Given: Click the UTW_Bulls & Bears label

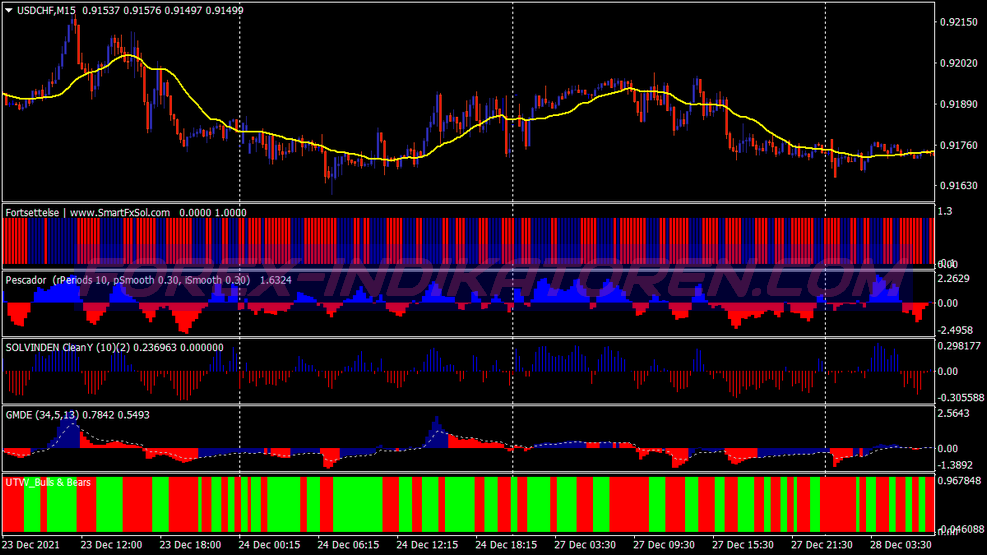Looking at the screenshot, I should [x=48, y=483].
